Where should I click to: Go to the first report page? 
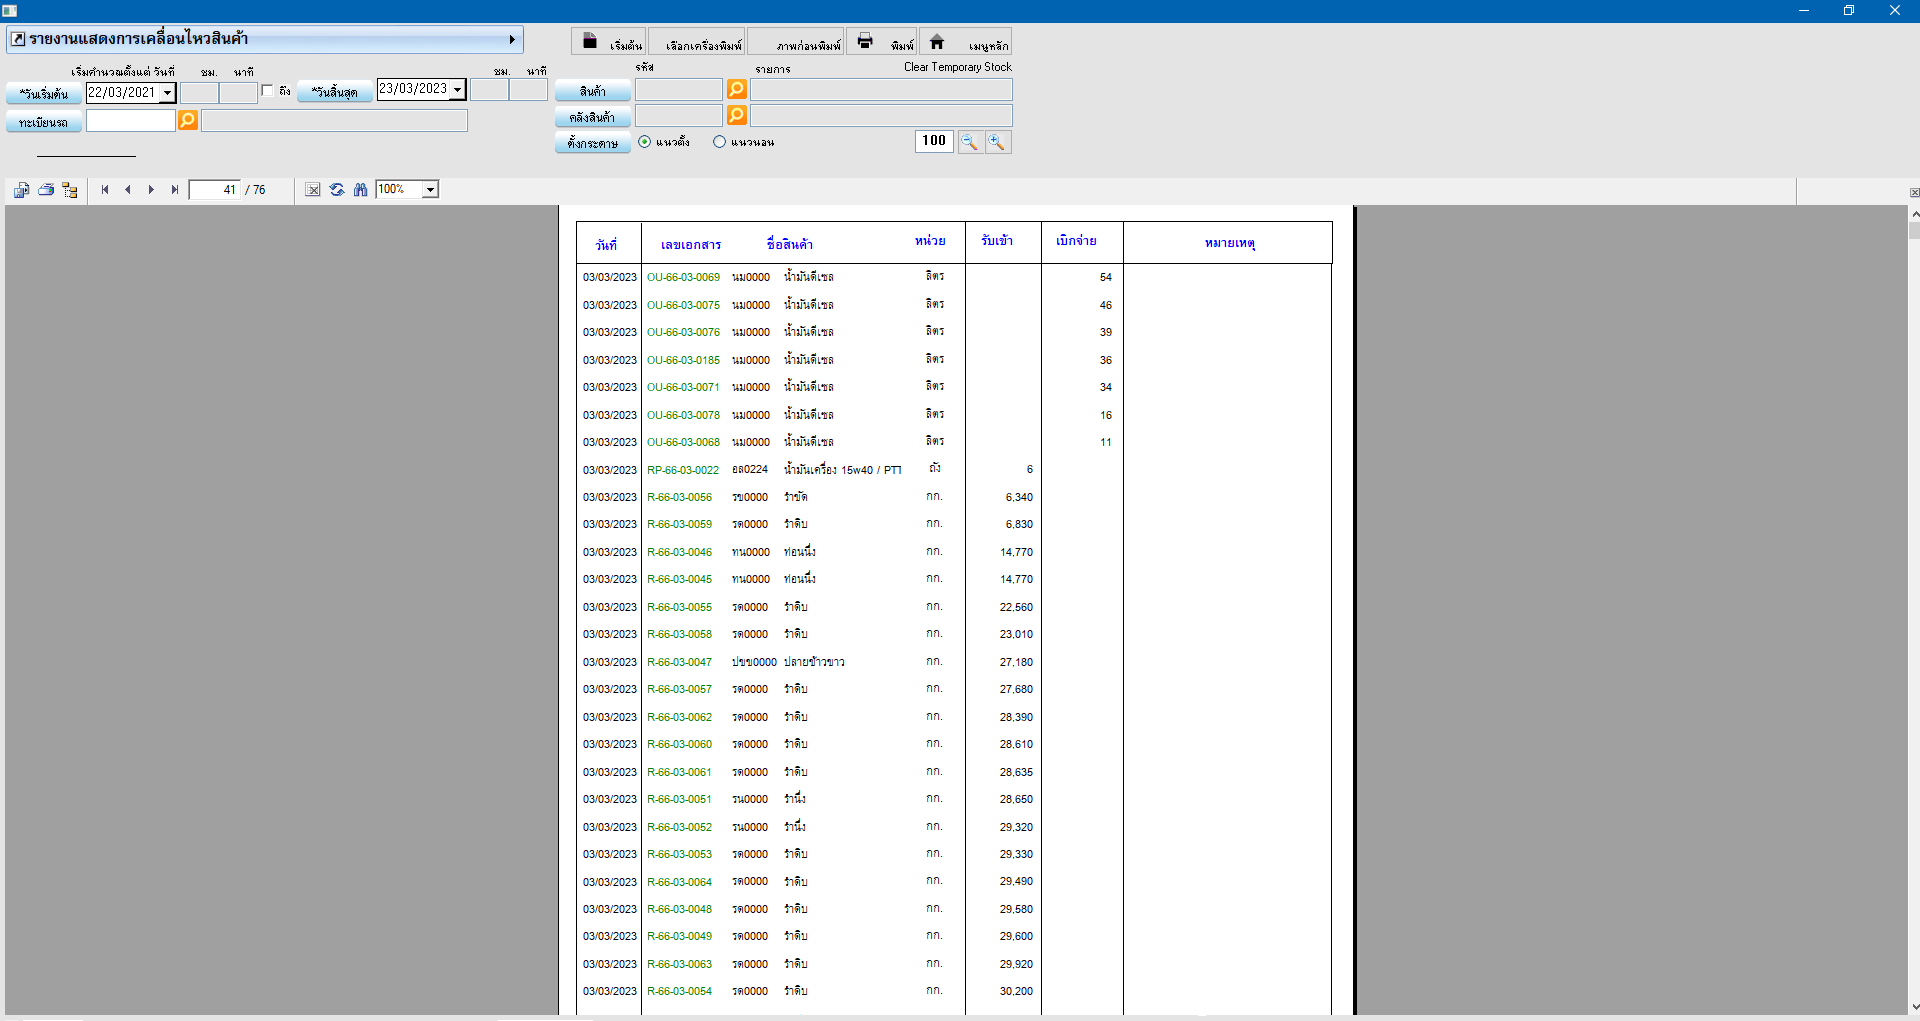tap(105, 190)
